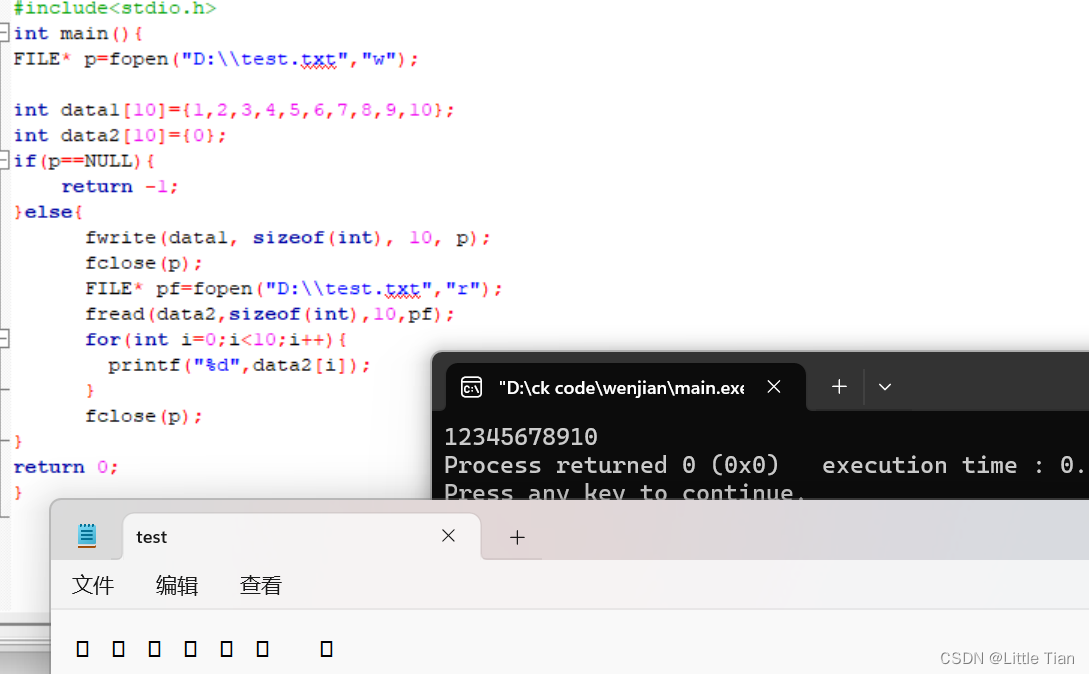Click the return 0 statement
The width and height of the screenshot is (1089, 674).
[x=66, y=467]
